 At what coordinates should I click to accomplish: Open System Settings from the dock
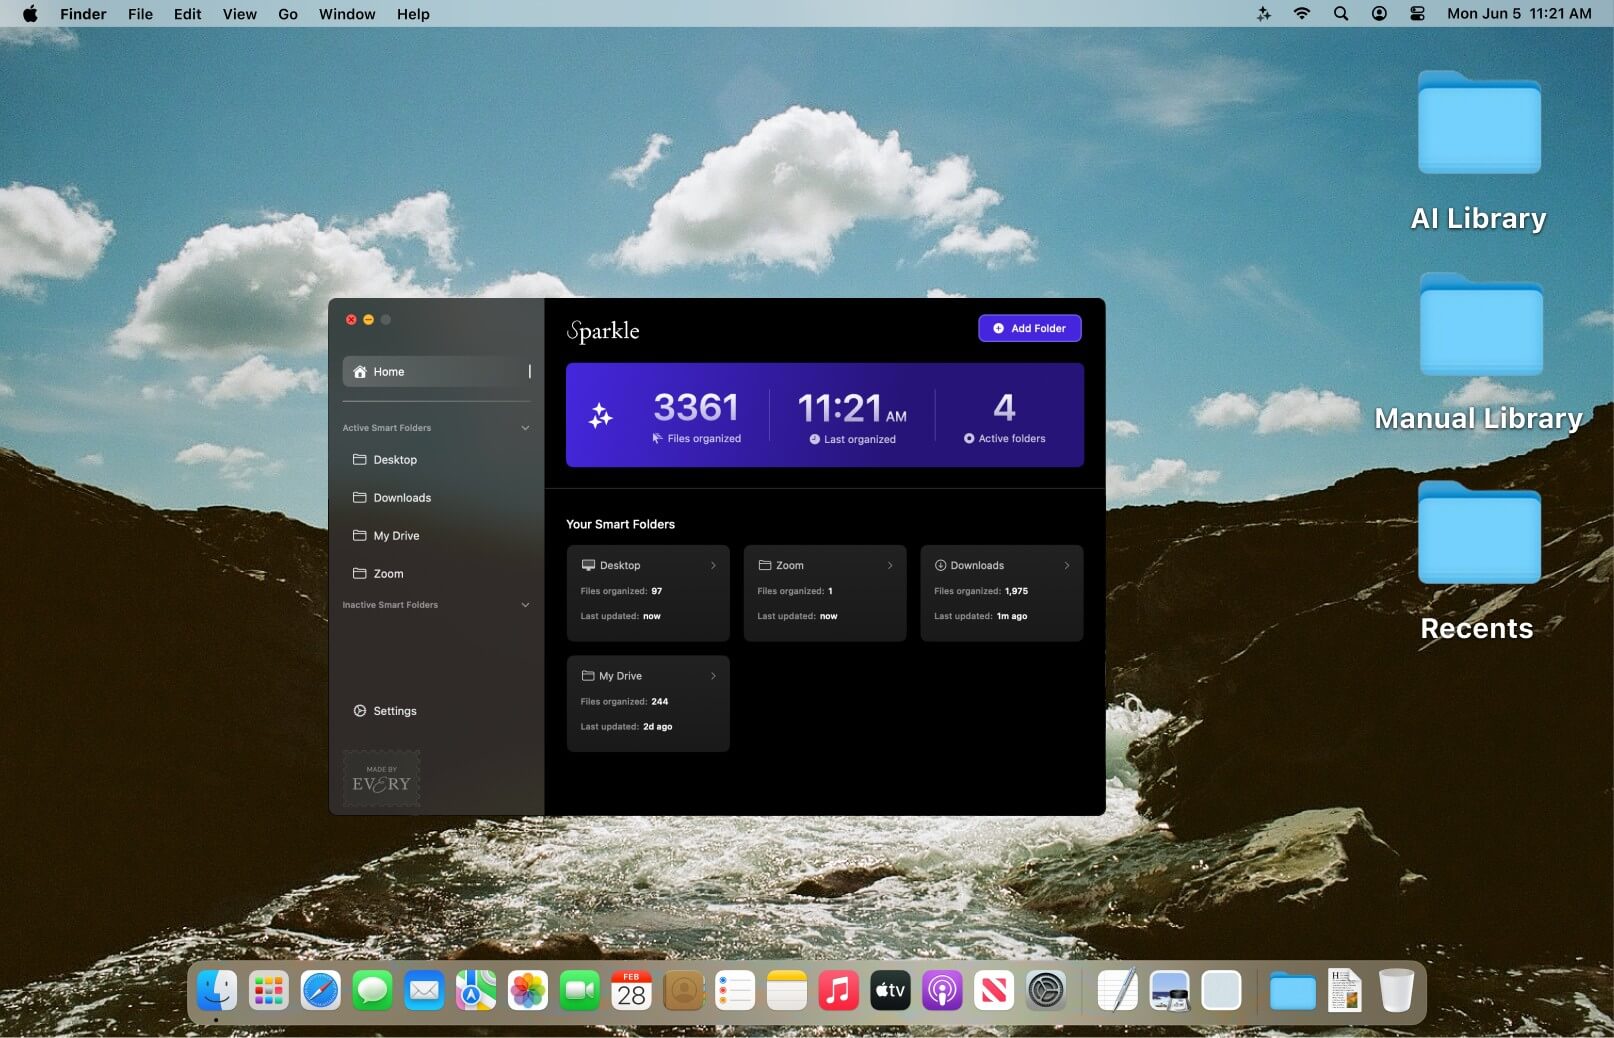1046,991
